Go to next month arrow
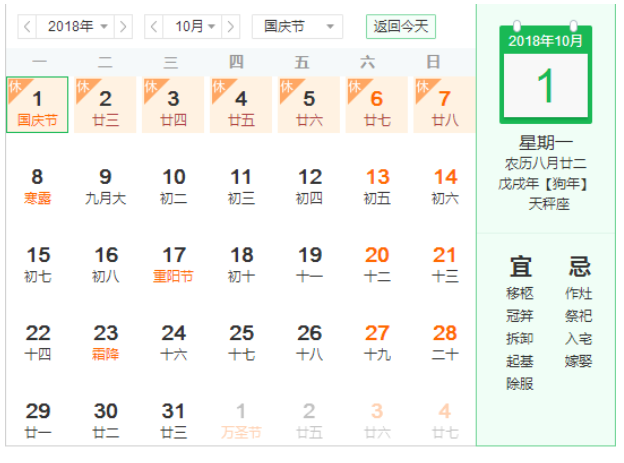This screenshot has height=463, width=624. click(230, 27)
